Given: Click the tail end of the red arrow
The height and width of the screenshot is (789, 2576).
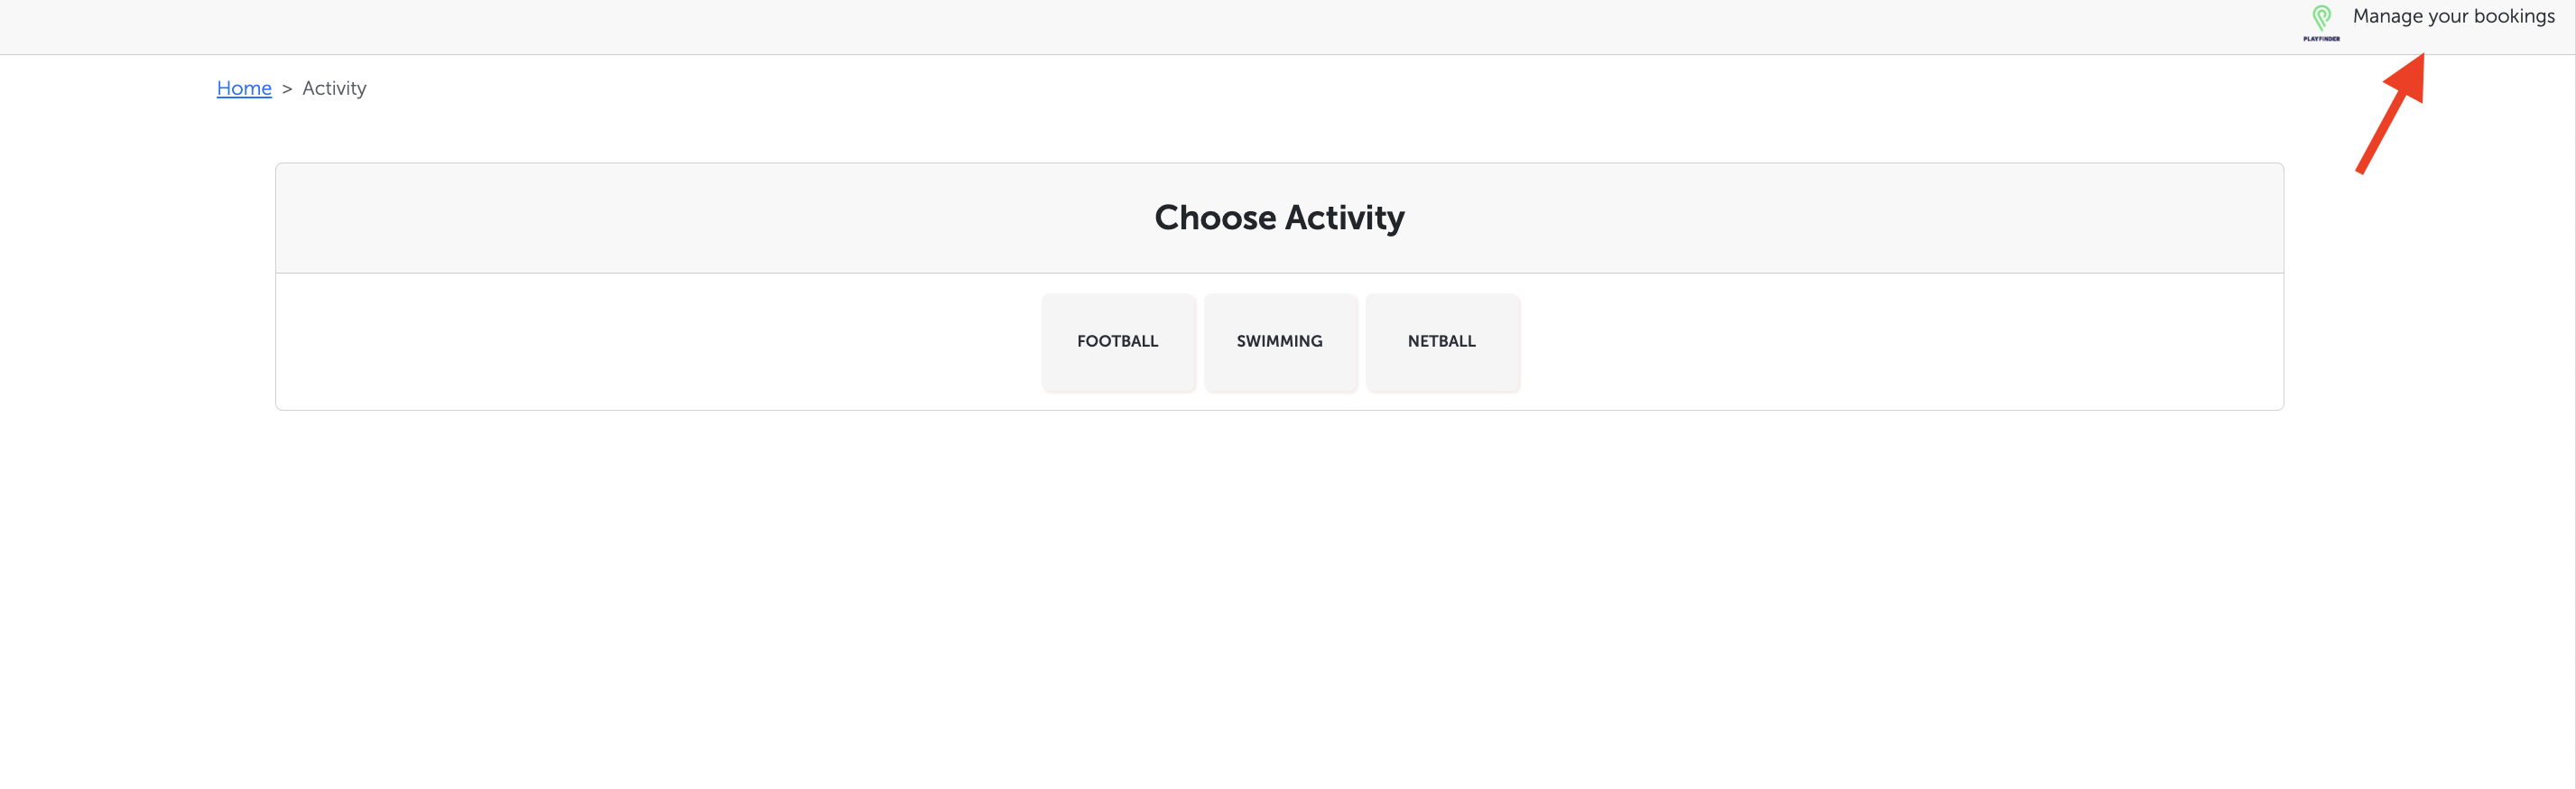Looking at the screenshot, I should click(x=2362, y=168).
